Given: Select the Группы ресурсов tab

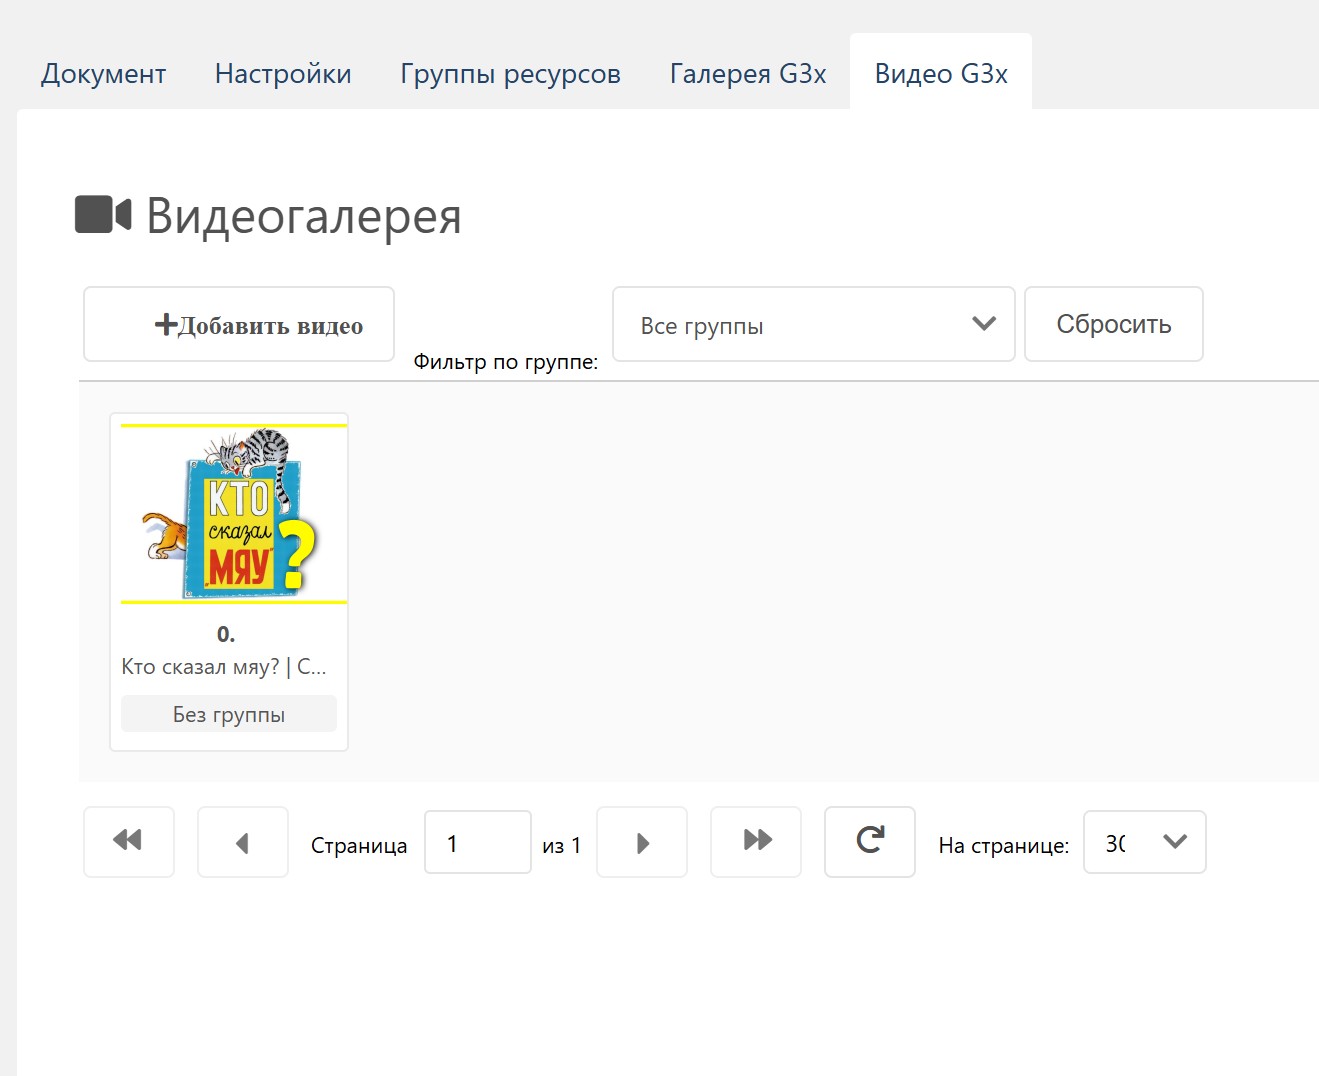Looking at the screenshot, I should 510,74.
